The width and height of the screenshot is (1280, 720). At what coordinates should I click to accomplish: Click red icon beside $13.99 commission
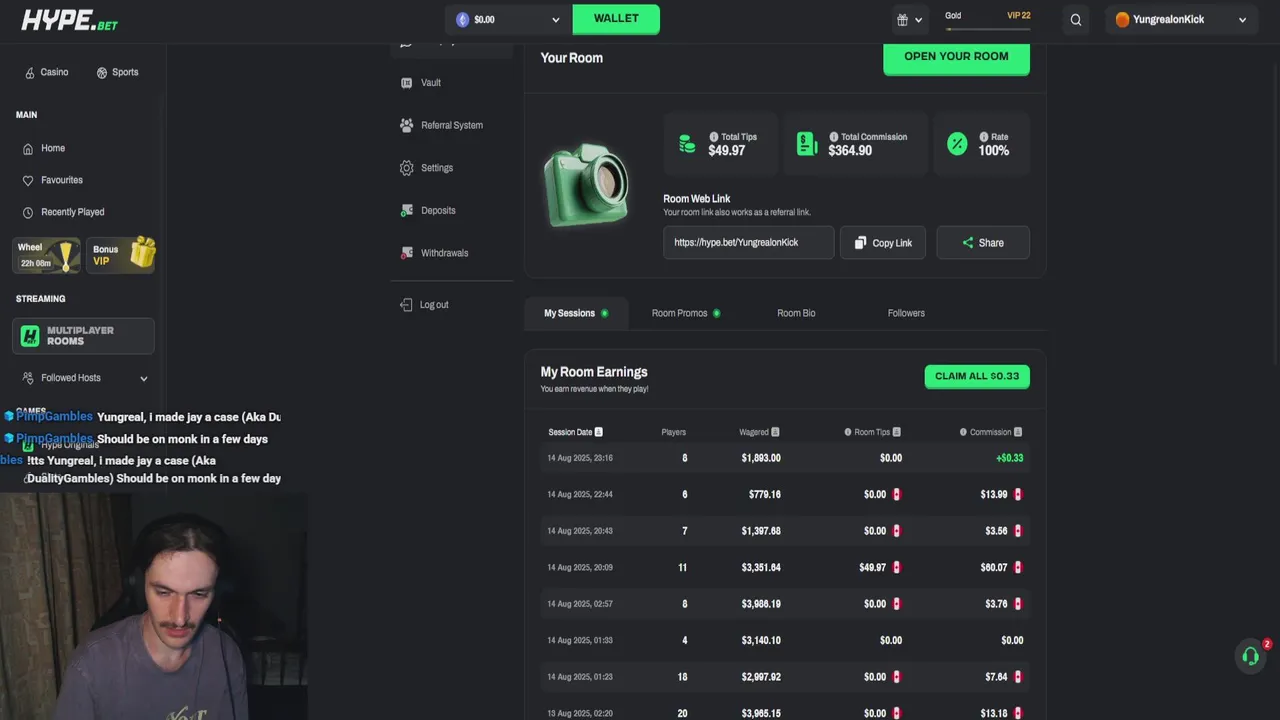point(1018,494)
